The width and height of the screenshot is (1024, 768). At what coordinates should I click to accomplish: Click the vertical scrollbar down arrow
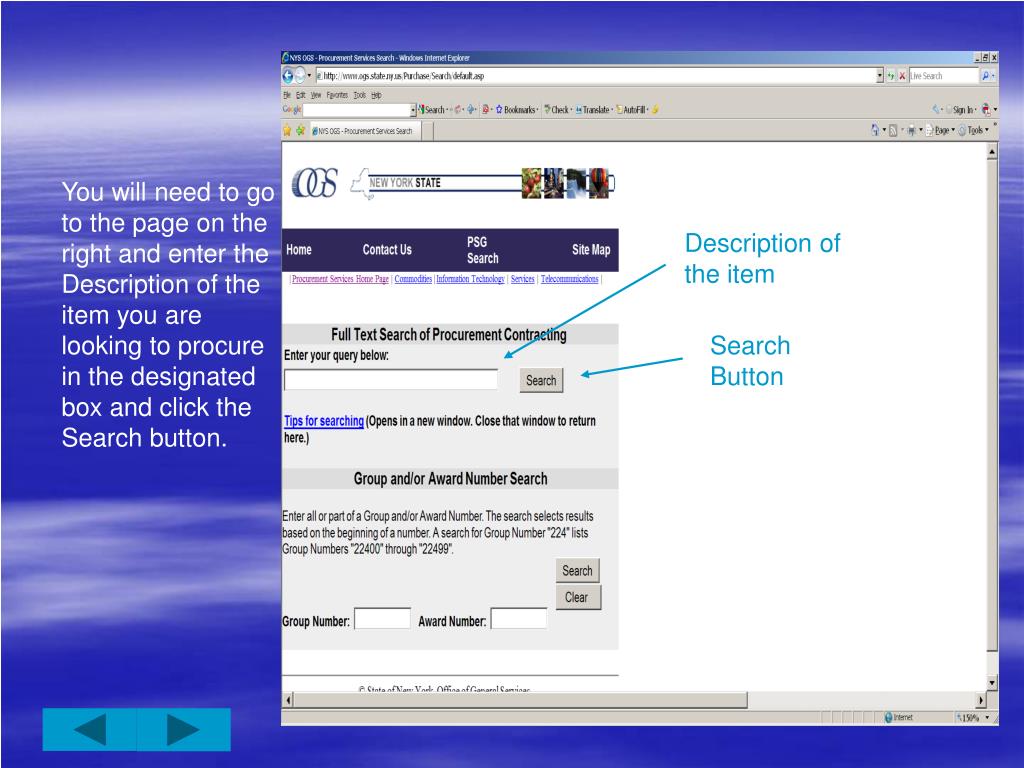point(992,683)
